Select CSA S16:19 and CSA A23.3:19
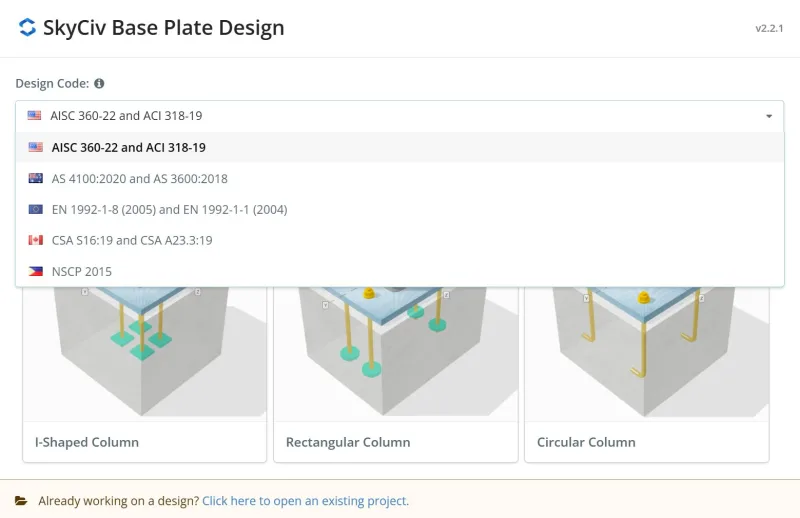Viewport: 800px width, 518px height. tap(132, 241)
